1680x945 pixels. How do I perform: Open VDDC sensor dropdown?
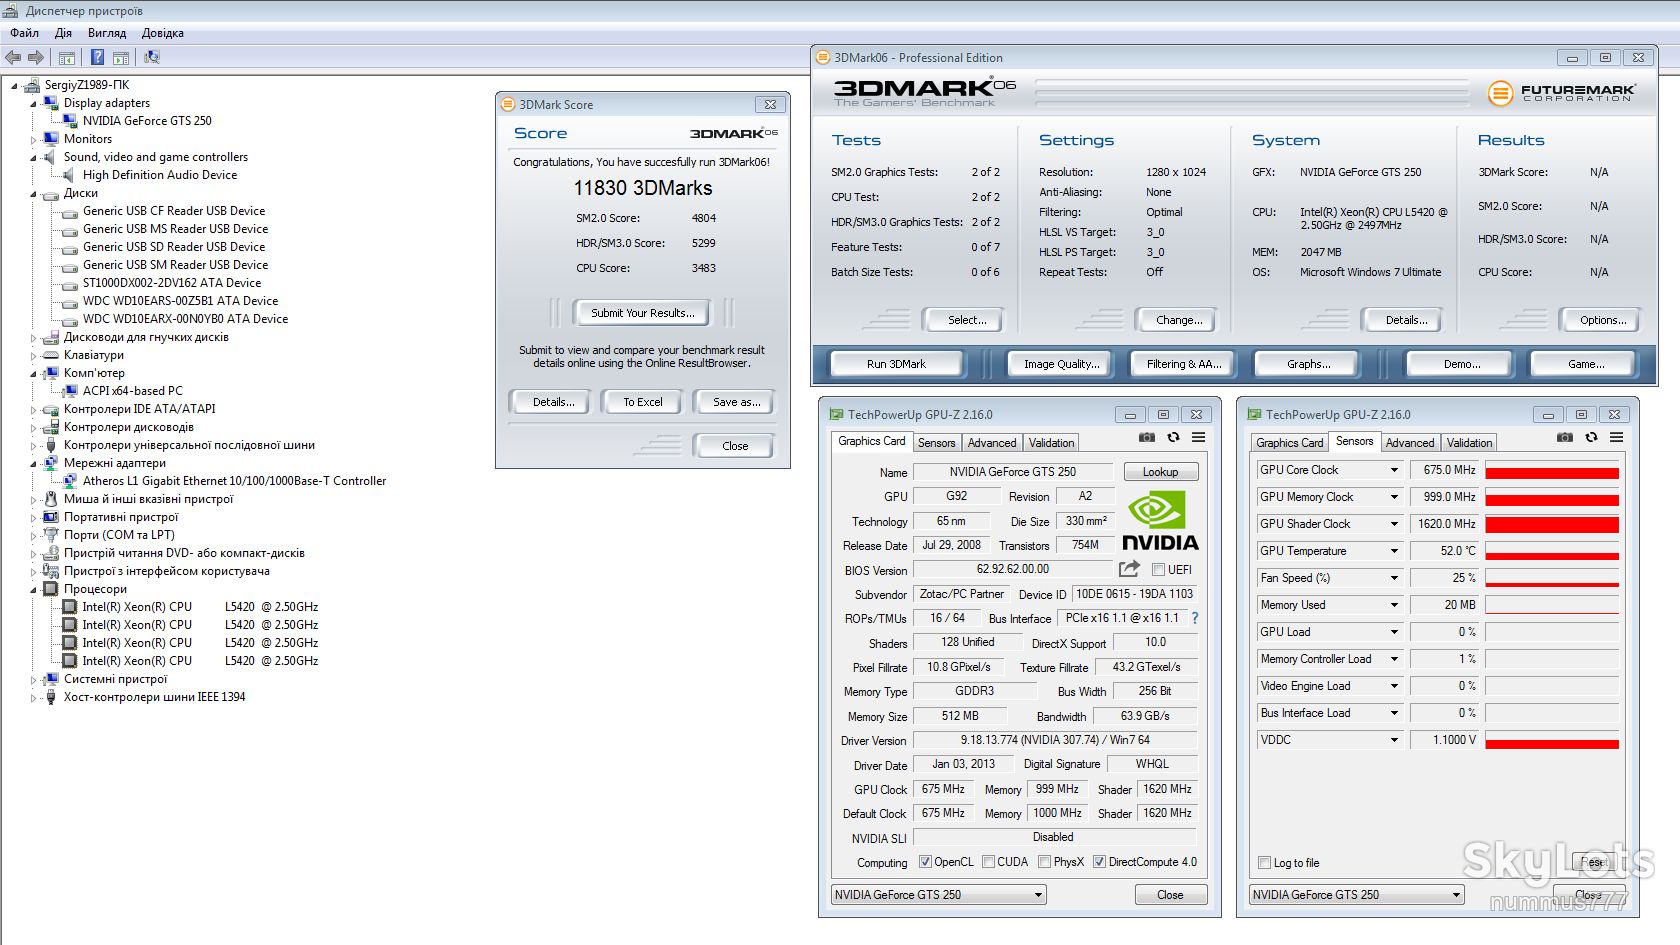[x=1394, y=740]
